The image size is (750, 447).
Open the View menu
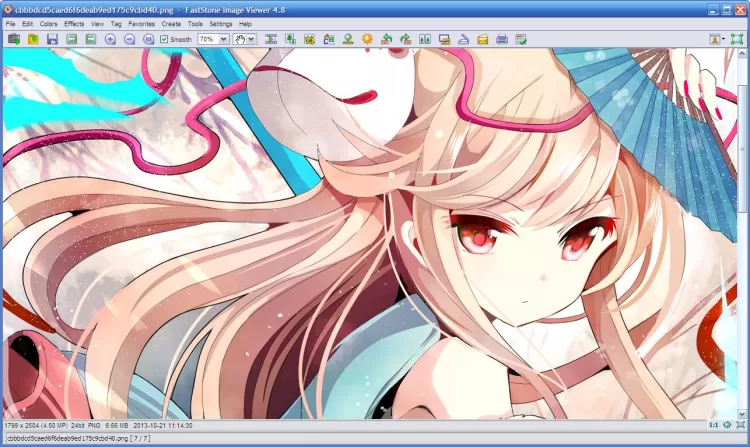(x=98, y=23)
